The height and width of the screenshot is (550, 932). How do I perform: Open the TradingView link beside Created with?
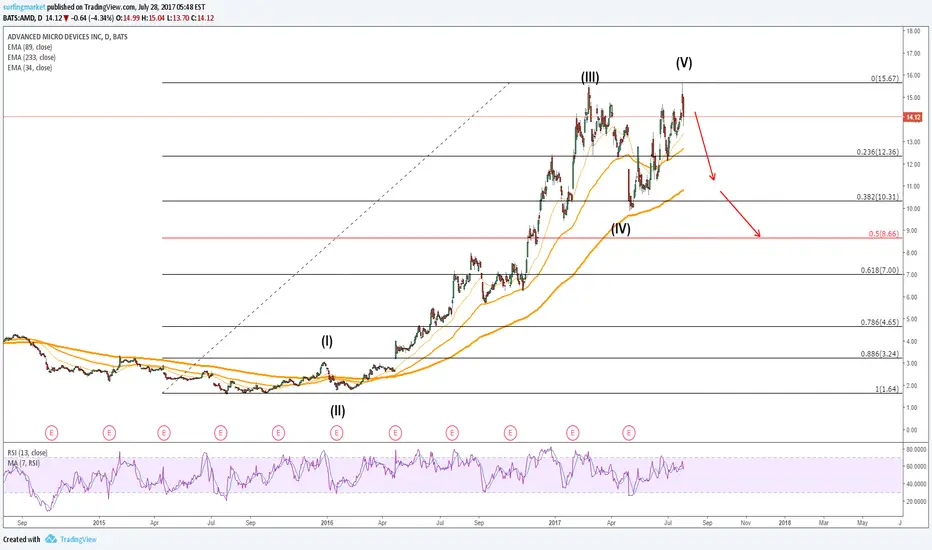78,539
